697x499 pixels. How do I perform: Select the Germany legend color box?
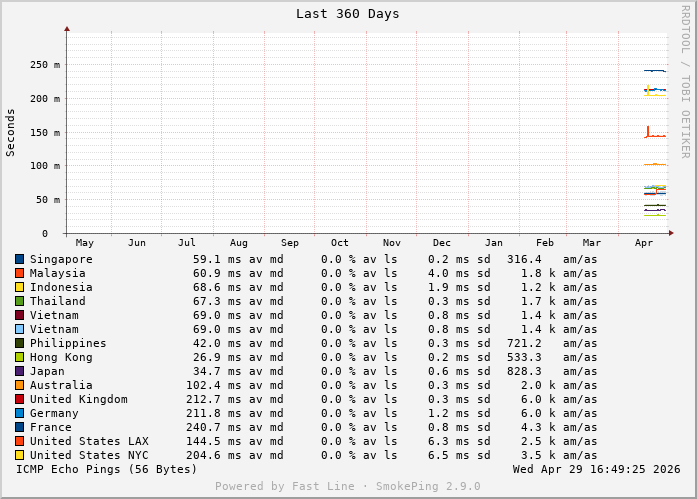tap(19, 413)
